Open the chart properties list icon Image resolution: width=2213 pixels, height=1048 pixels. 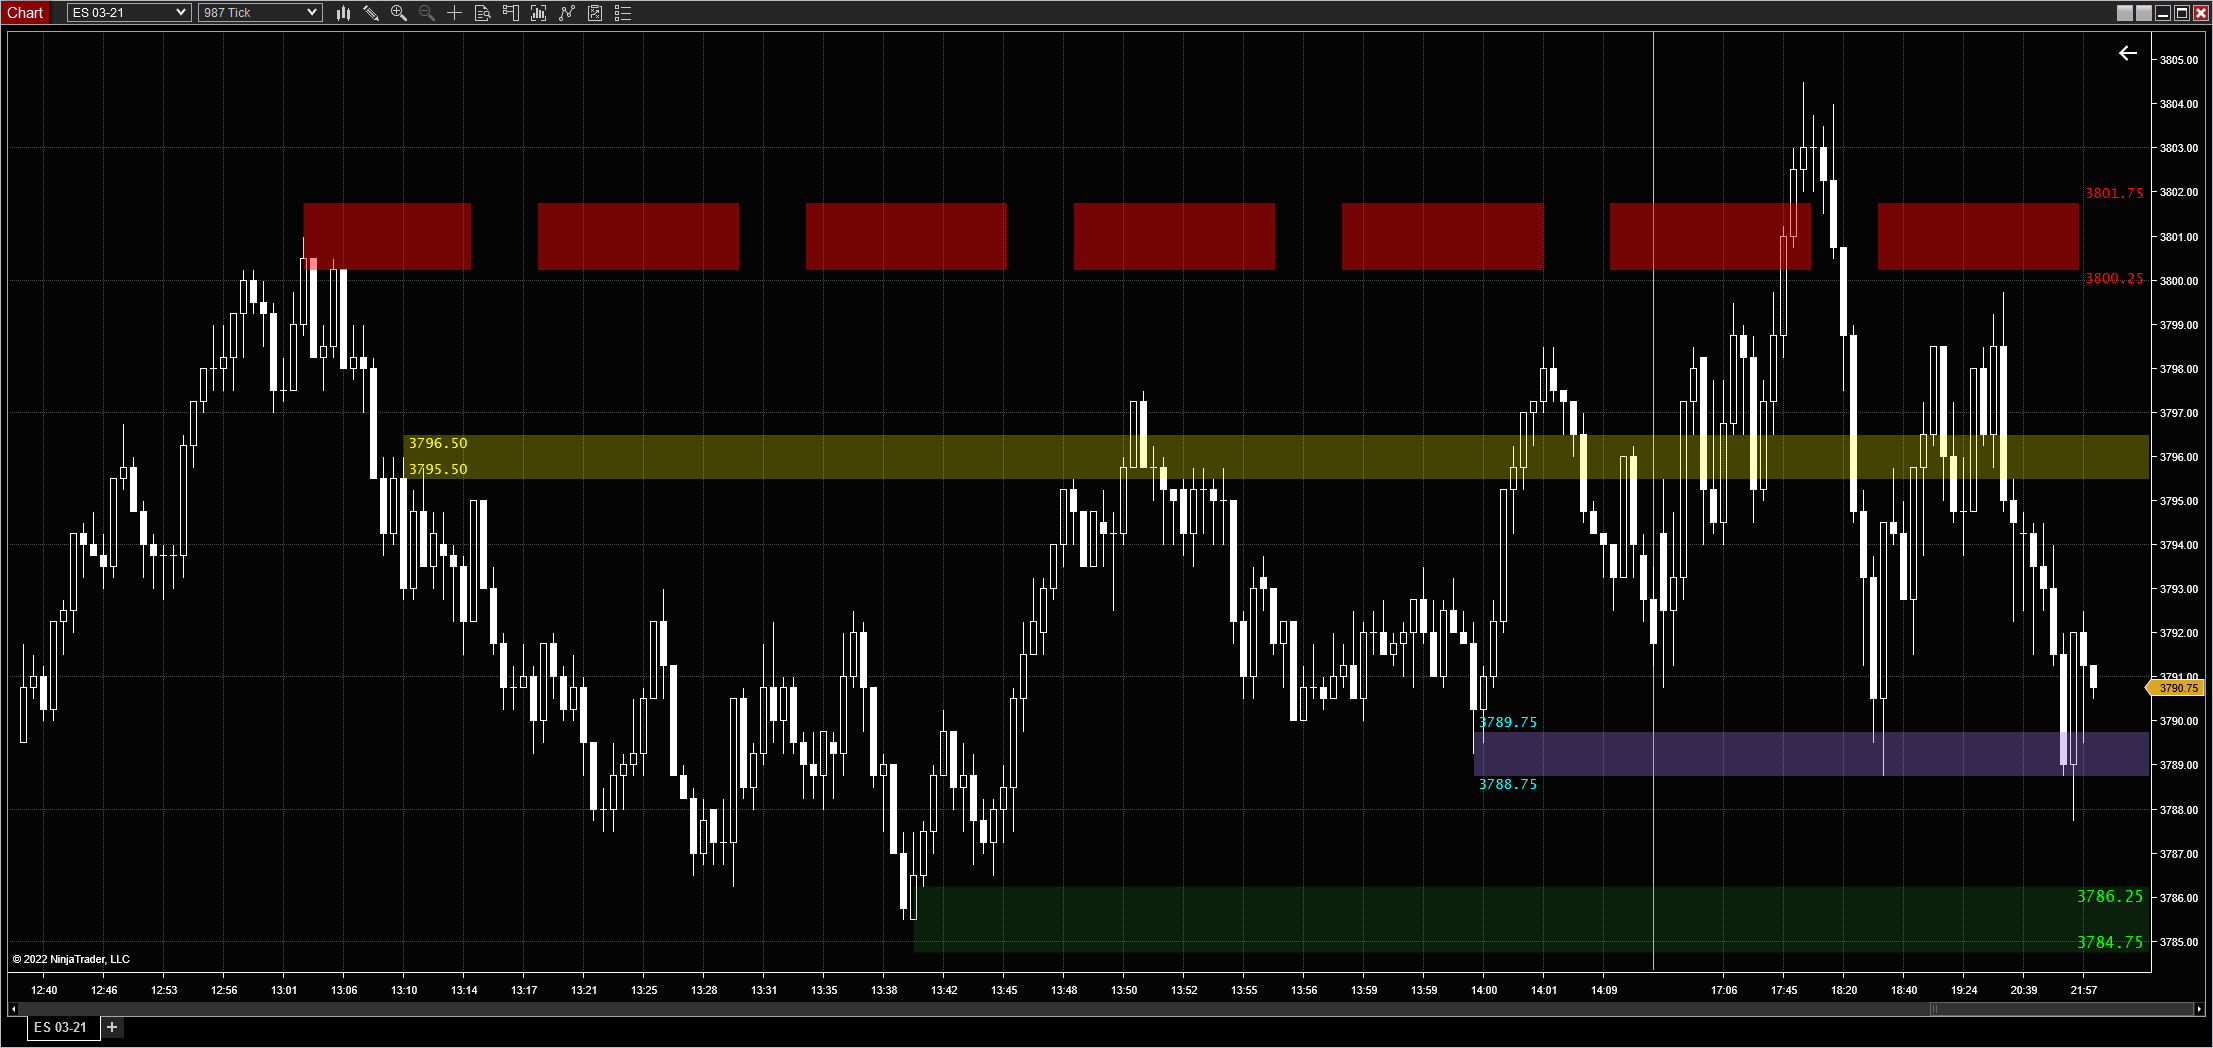coord(623,13)
